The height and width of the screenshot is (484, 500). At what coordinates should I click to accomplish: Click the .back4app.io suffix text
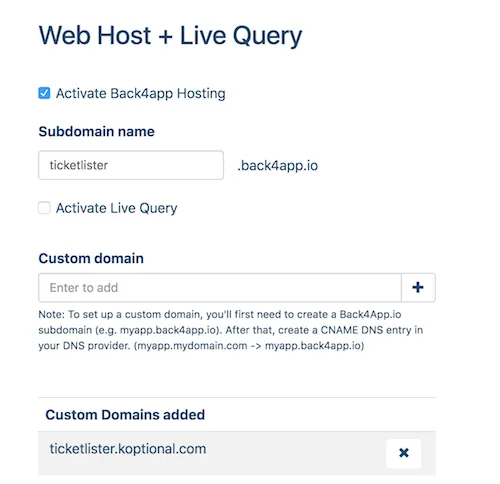coord(278,165)
